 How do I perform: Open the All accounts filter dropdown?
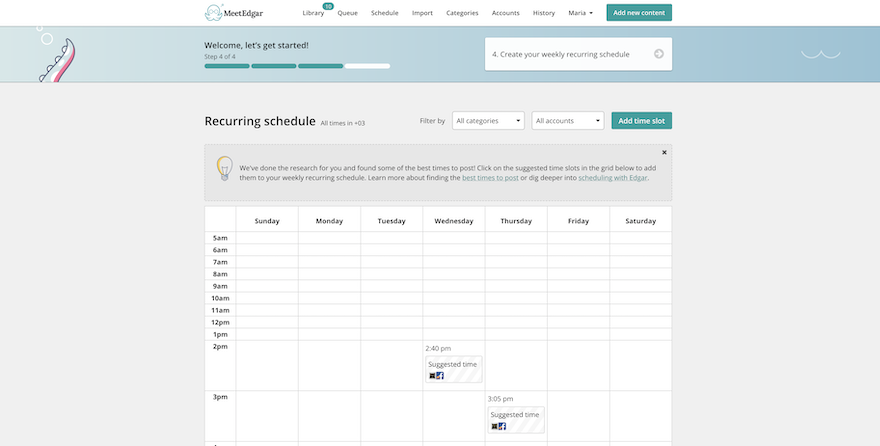click(x=568, y=121)
